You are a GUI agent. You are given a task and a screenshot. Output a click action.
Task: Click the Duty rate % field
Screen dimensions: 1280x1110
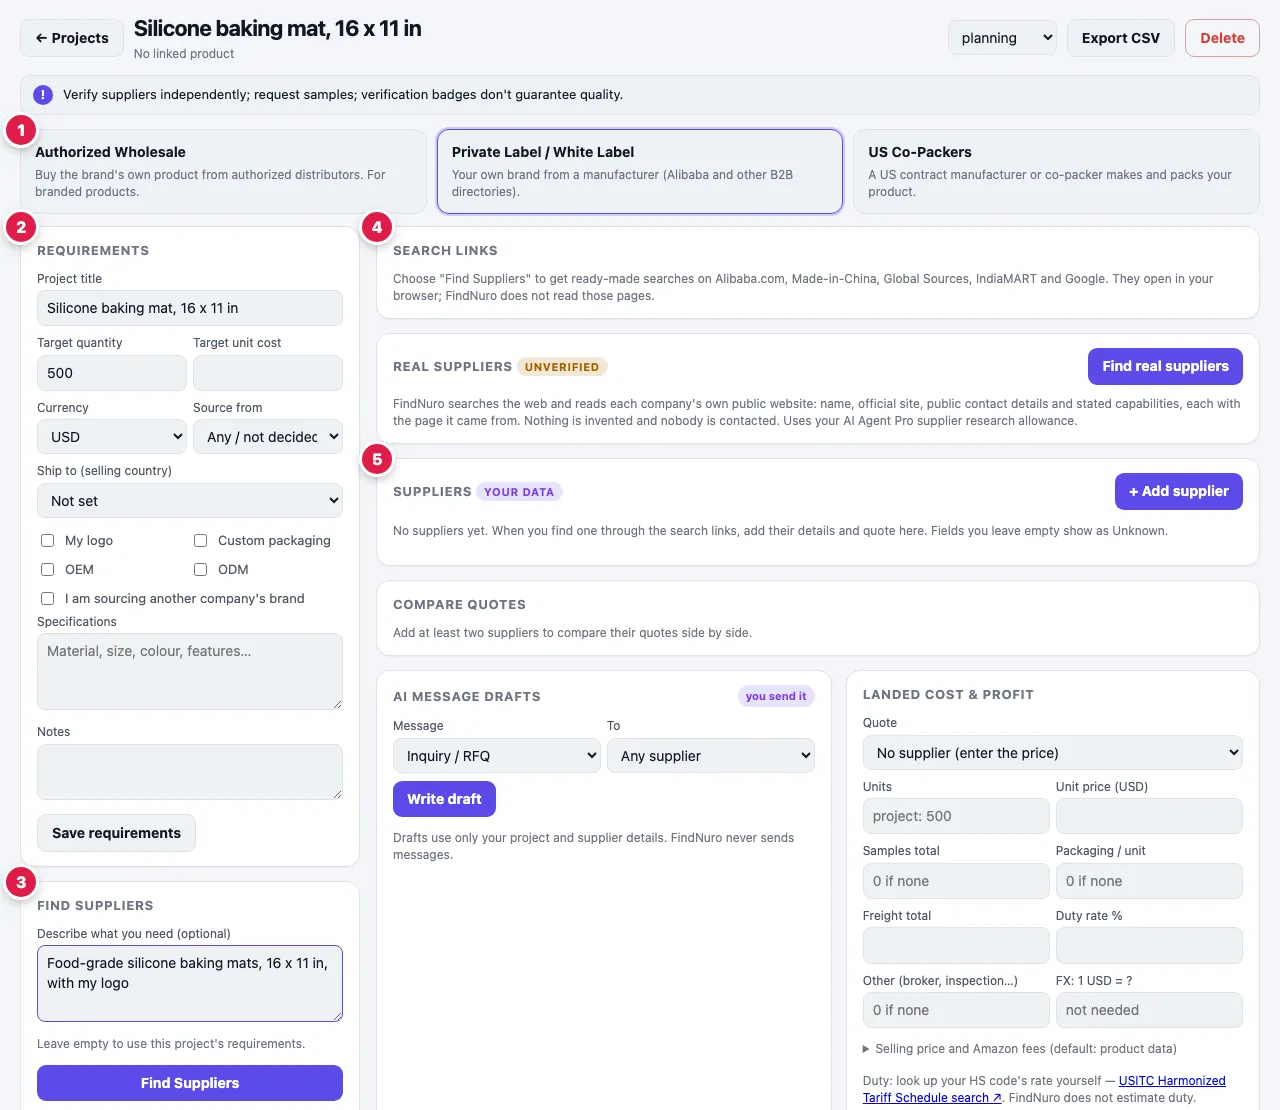1149,945
